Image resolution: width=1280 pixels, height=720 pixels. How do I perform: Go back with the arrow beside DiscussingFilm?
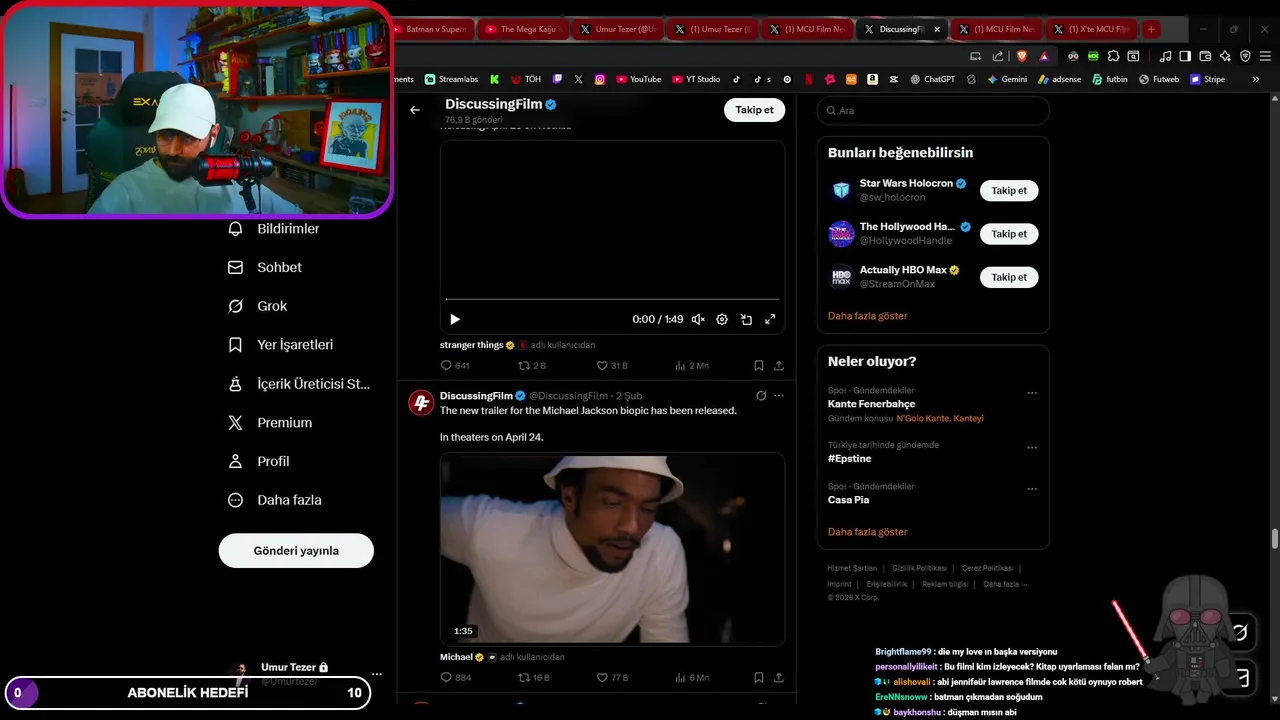(x=415, y=110)
